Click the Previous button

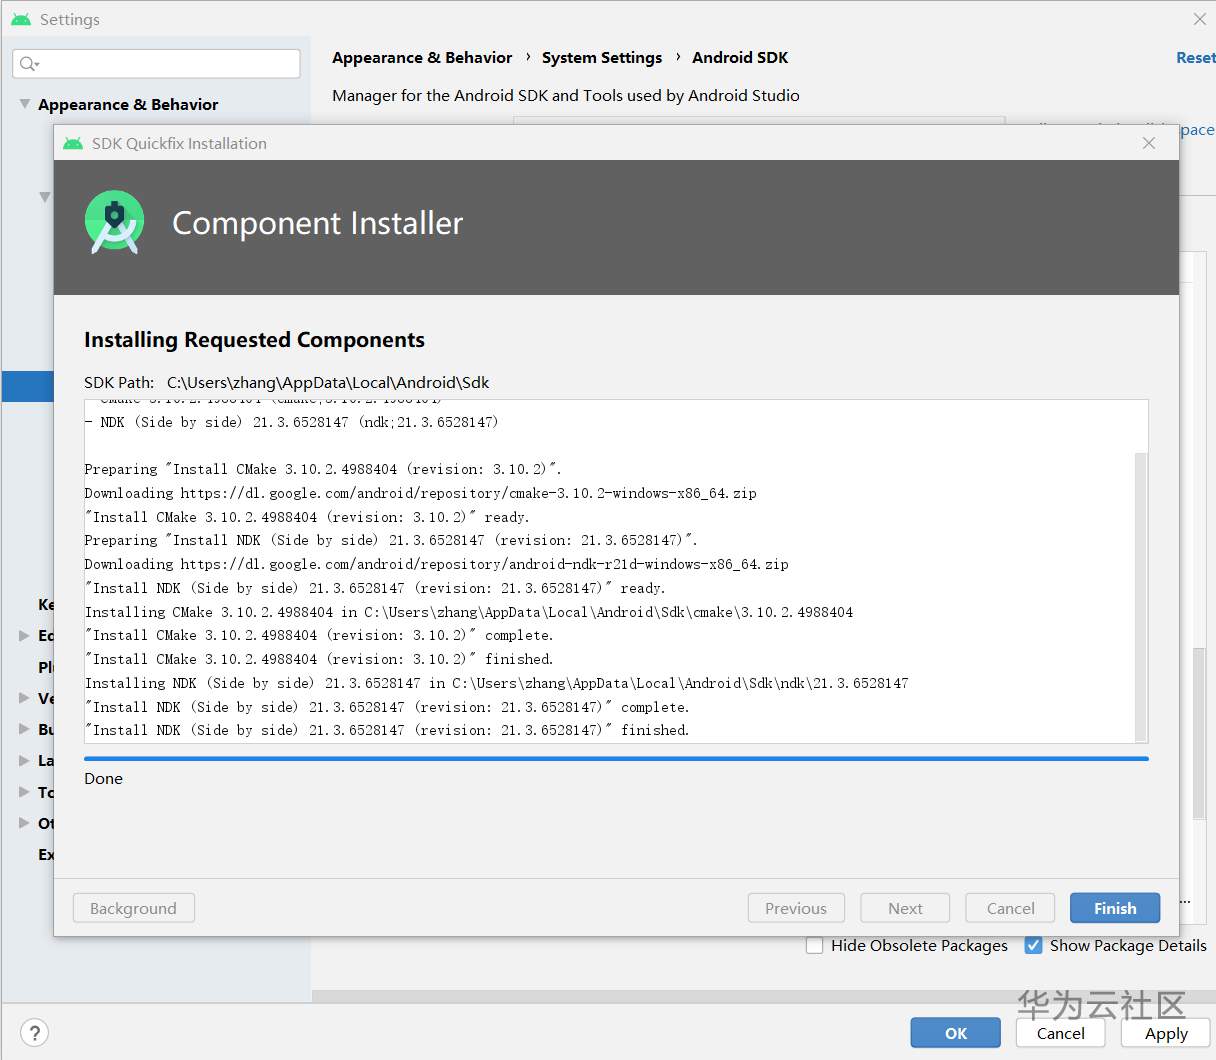tap(796, 908)
